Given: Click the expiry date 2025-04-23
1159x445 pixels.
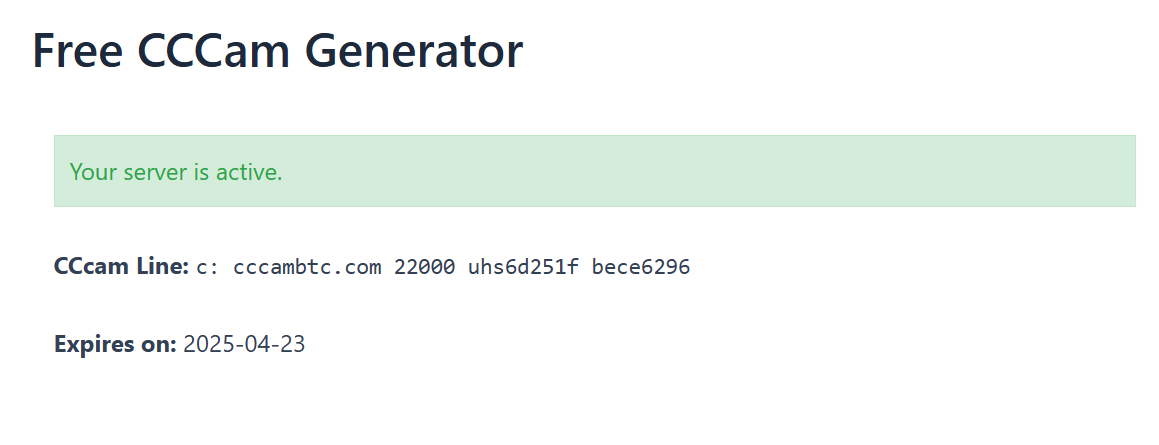Looking at the screenshot, I should point(244,344).
